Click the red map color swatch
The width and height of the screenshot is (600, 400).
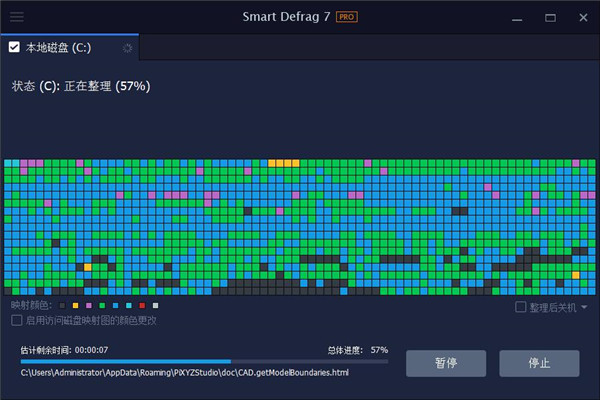tap(142, 305)
